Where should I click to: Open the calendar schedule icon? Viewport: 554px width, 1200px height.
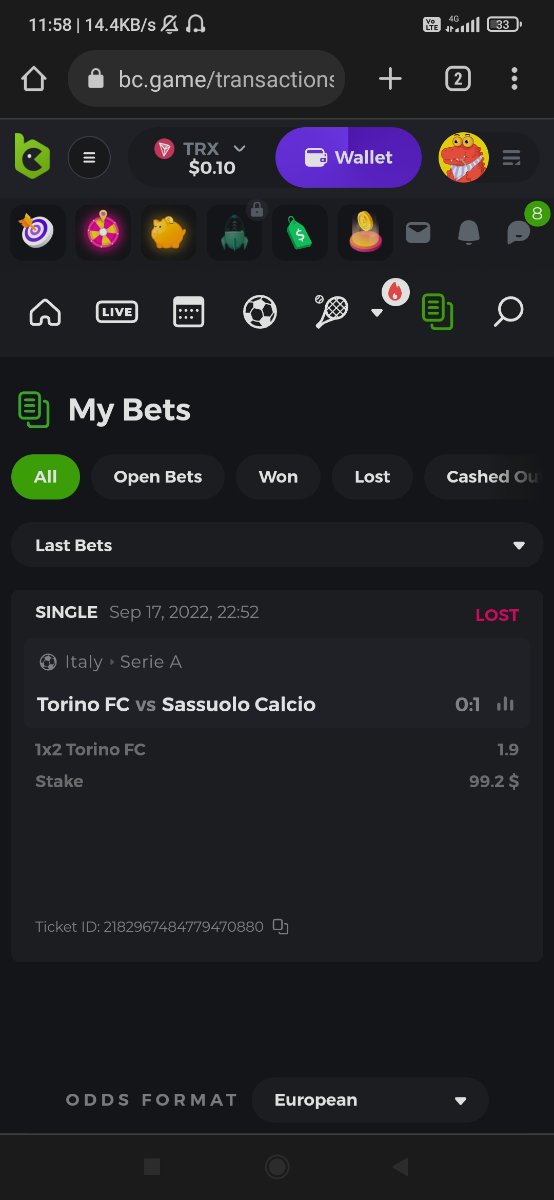188,312
